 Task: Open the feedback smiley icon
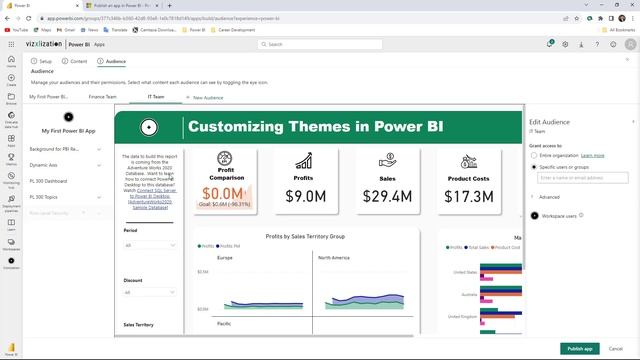(613, 44)
